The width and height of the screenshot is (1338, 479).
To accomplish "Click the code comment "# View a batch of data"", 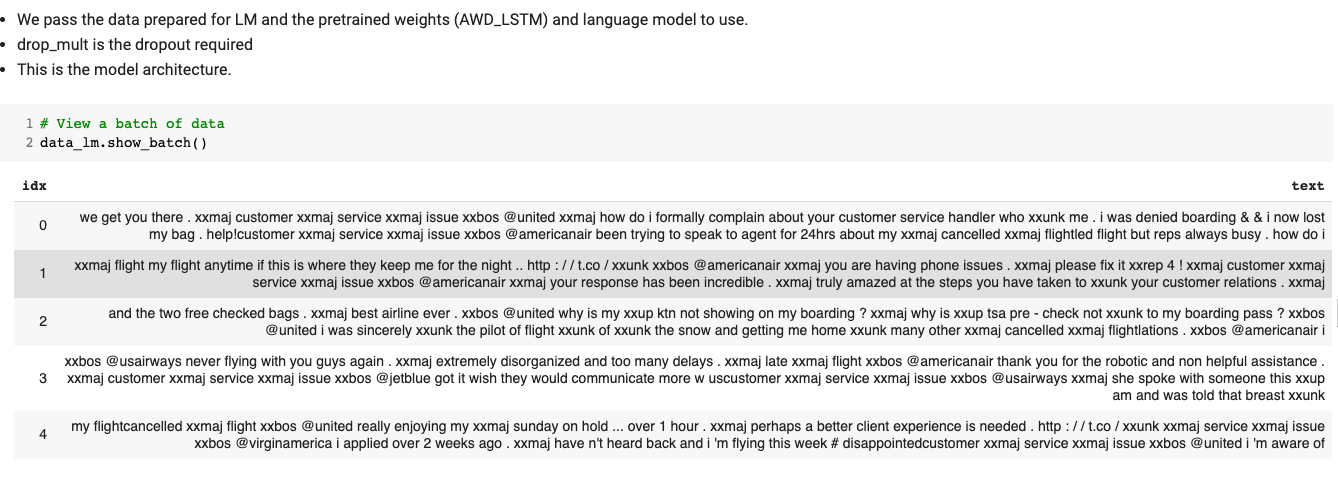I will coord(132,124).
